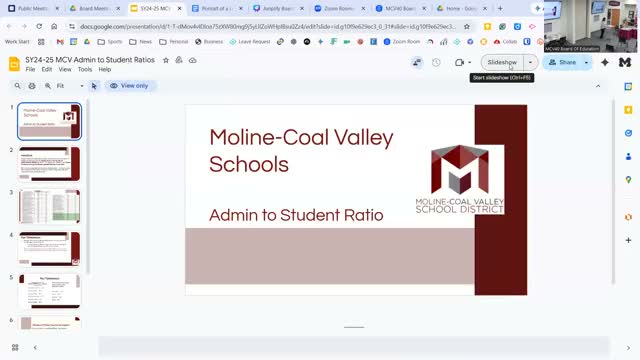
Task: Open Contacts in side panel
Action: point(628,156)
